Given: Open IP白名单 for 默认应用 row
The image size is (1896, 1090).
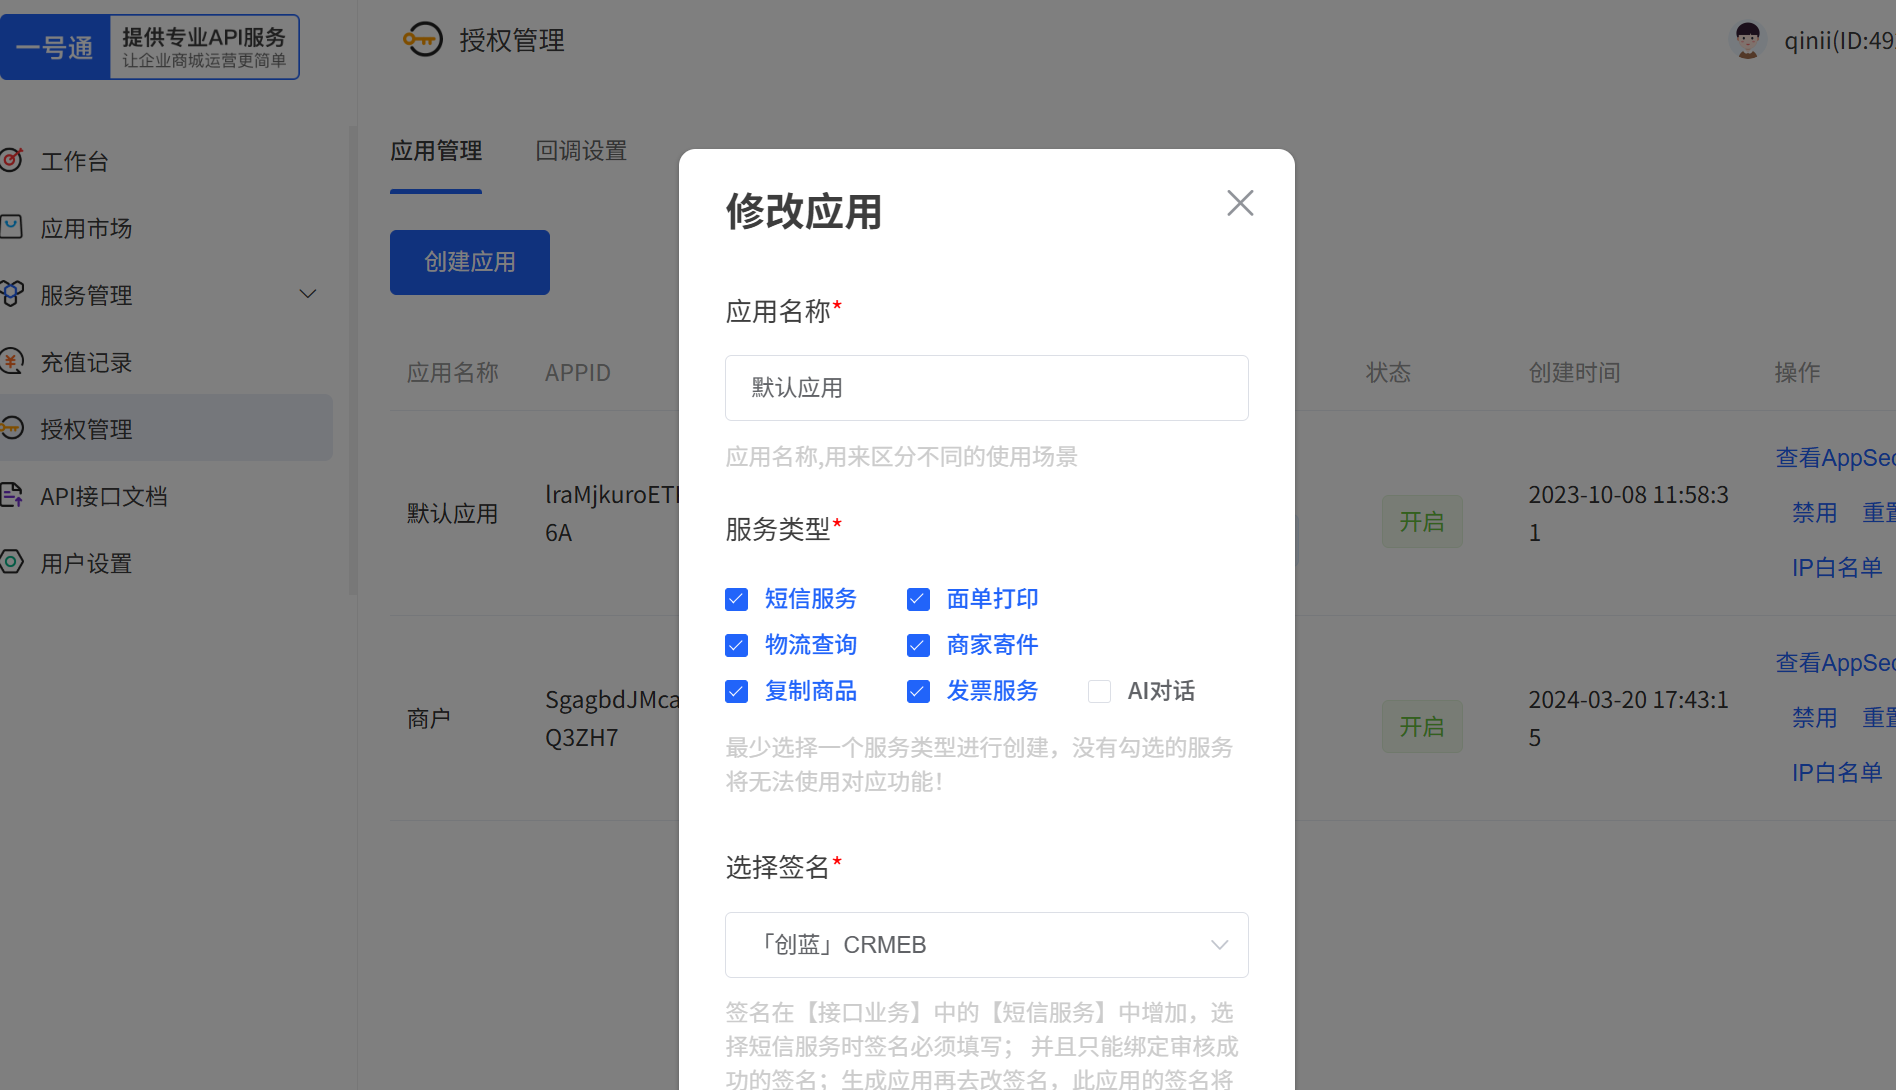Looking at the screenshot, I should point(1837,568).
